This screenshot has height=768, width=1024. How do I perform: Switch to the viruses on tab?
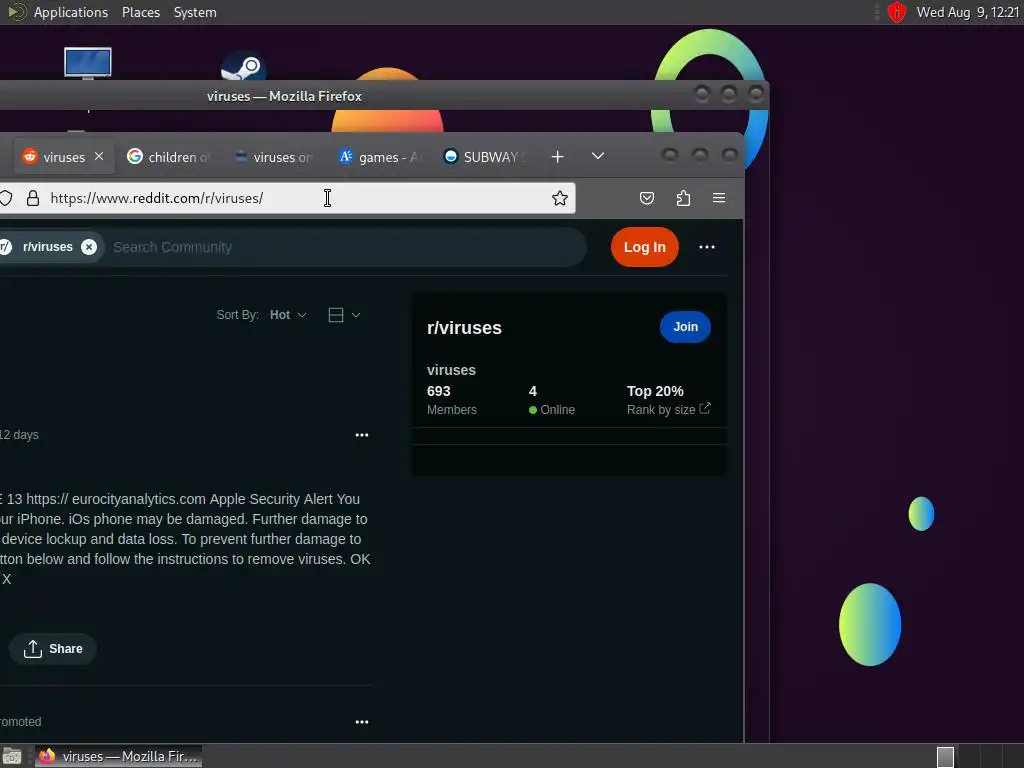(274, 157)
